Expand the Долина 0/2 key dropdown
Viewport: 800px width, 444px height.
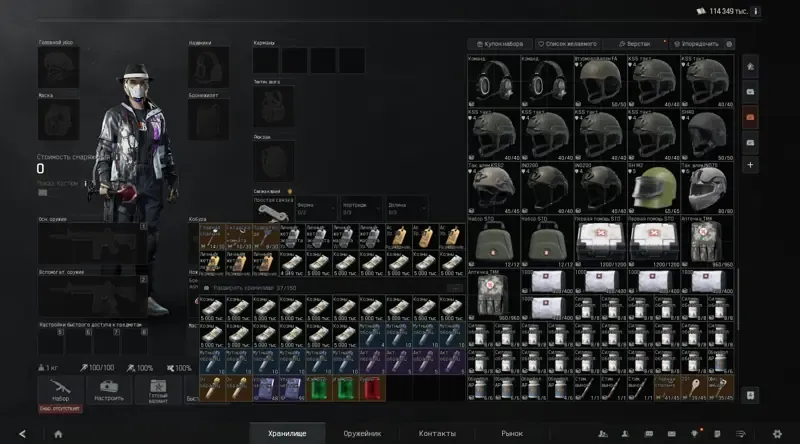click(407, 209)
